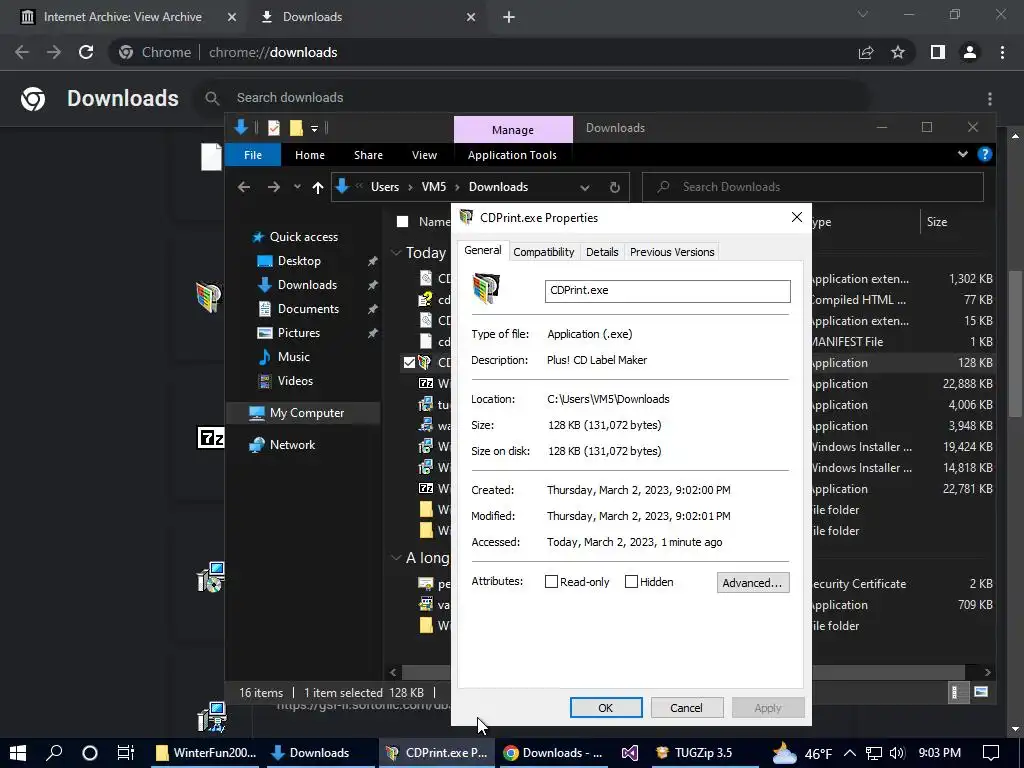Collapse the 'A long time ago' group
The width and height of the screenshot is (1024, 768).
396,558
